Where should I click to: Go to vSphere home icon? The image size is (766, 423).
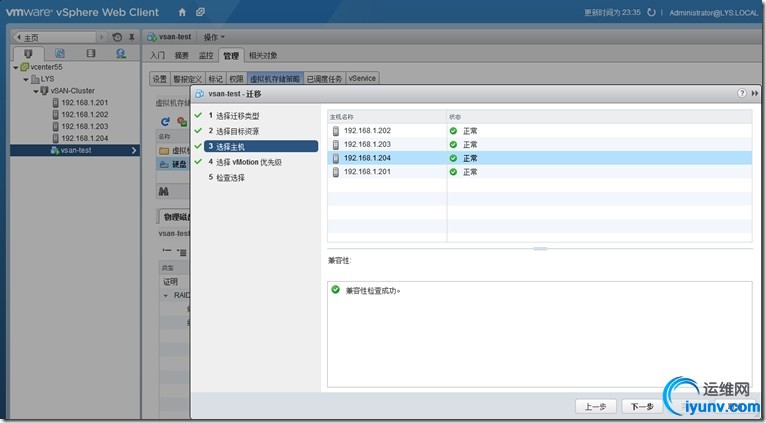182,12
